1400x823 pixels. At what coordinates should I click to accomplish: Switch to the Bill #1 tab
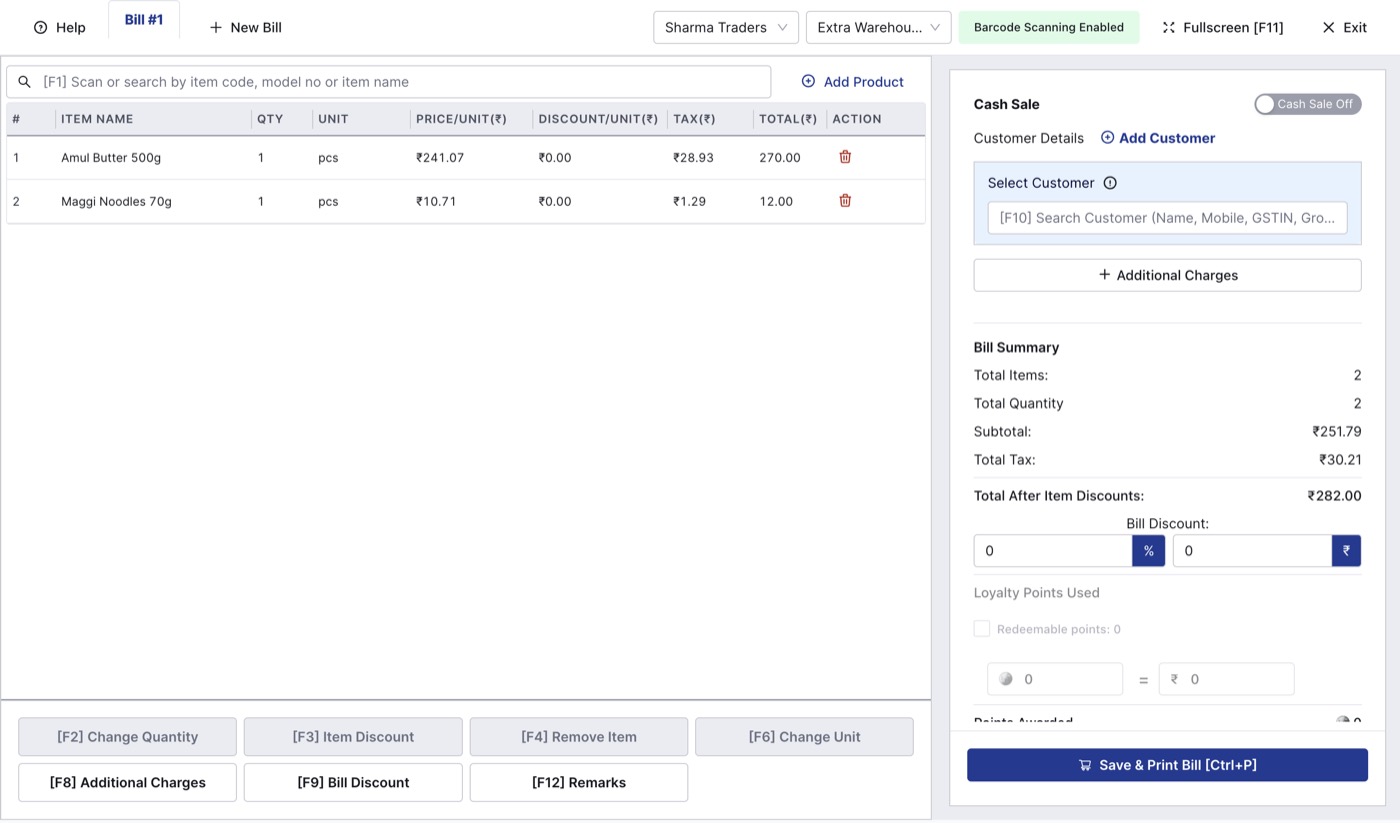tap(144, 20)
